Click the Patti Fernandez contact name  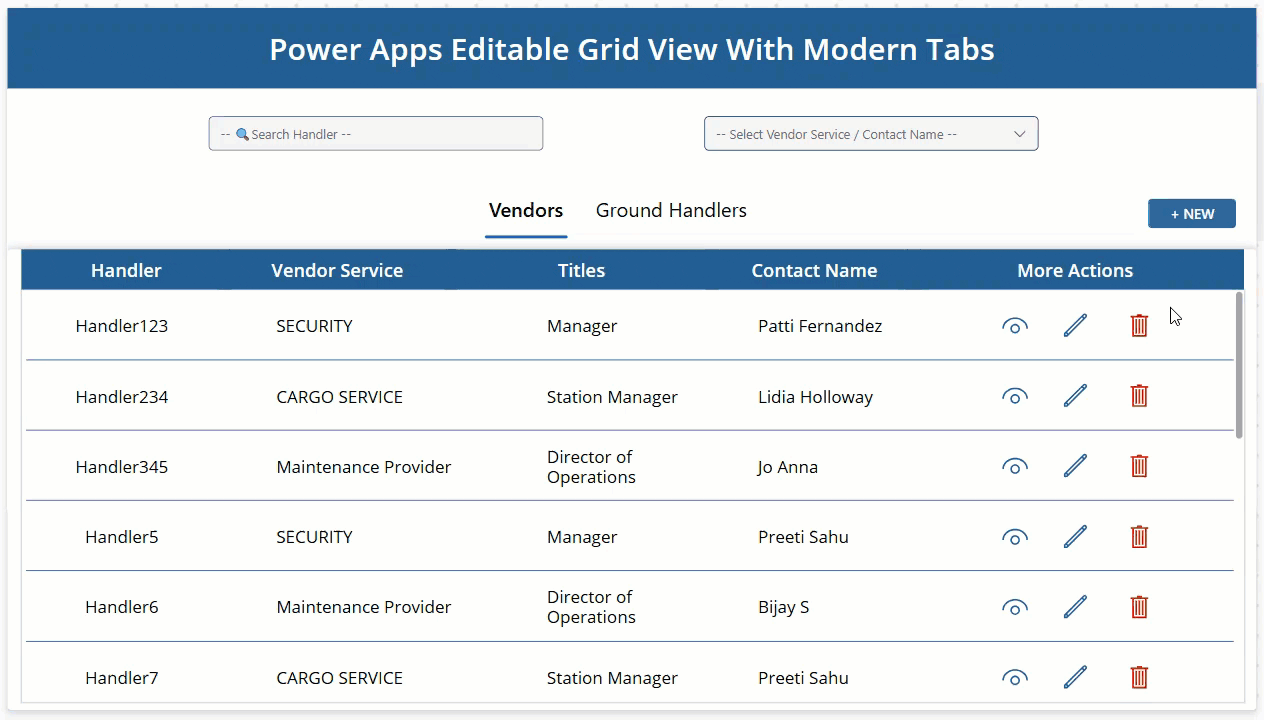(x=820, y=326)
